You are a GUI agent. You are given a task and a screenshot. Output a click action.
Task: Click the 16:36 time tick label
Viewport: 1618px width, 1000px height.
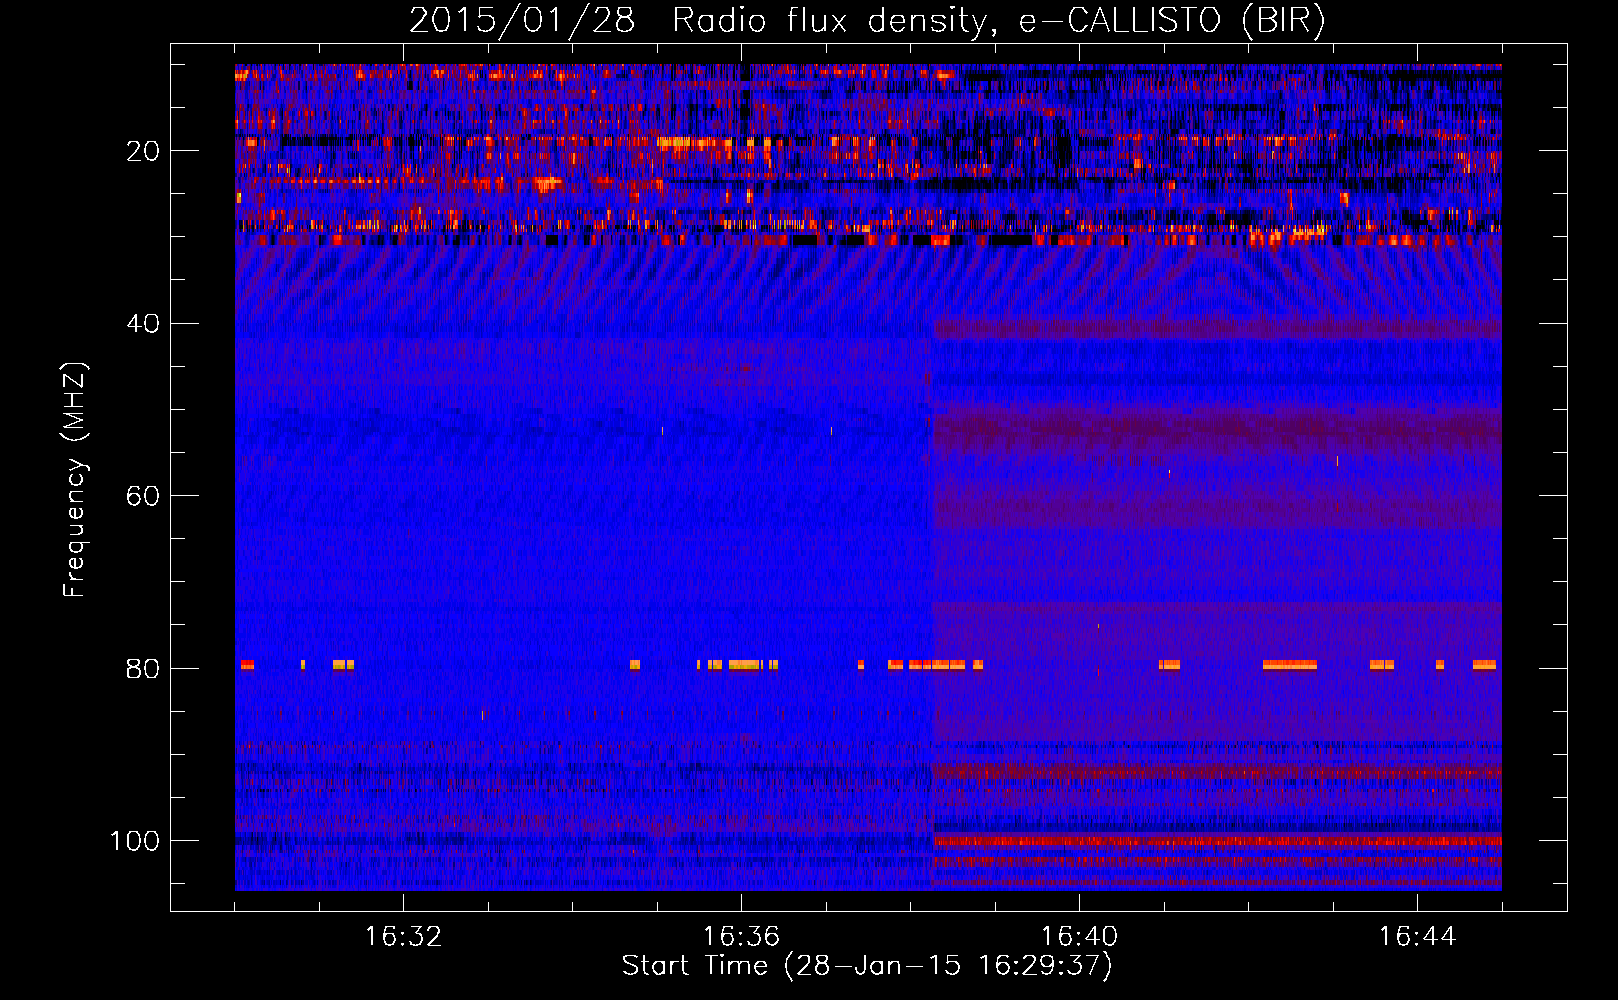pos(741,937)
